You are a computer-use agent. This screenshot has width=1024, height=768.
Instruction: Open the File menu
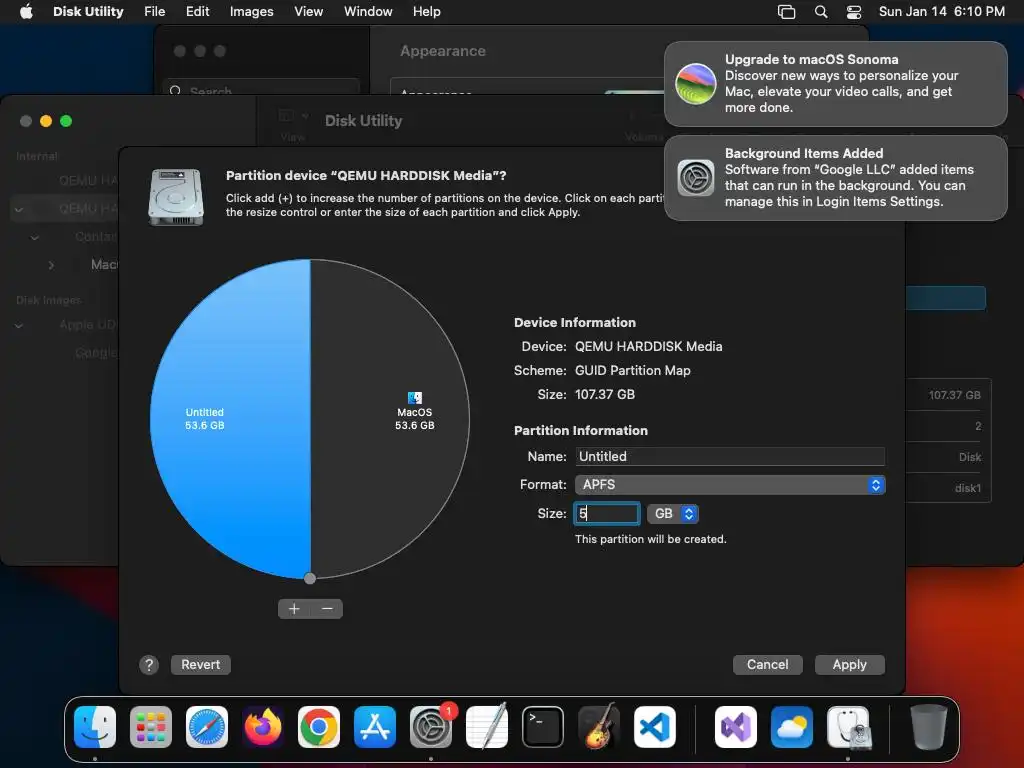(154, 12)
